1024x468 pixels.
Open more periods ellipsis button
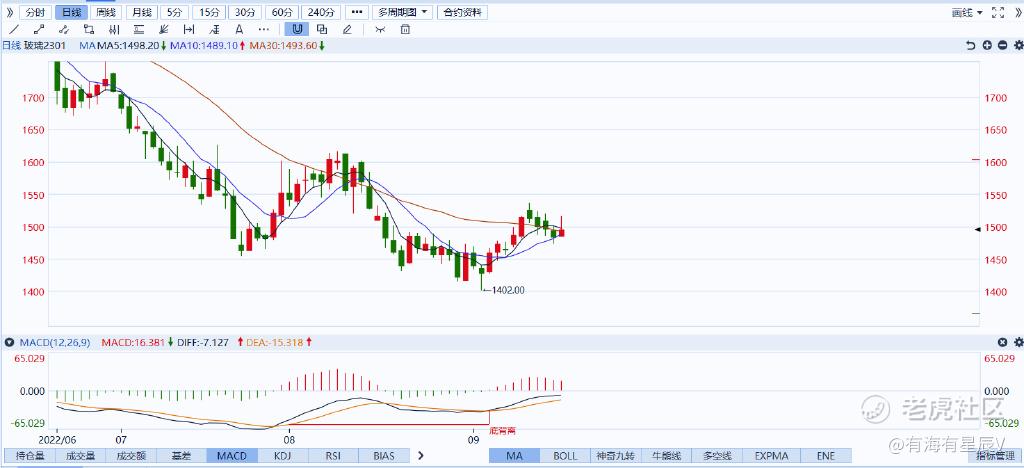[356, 12]
